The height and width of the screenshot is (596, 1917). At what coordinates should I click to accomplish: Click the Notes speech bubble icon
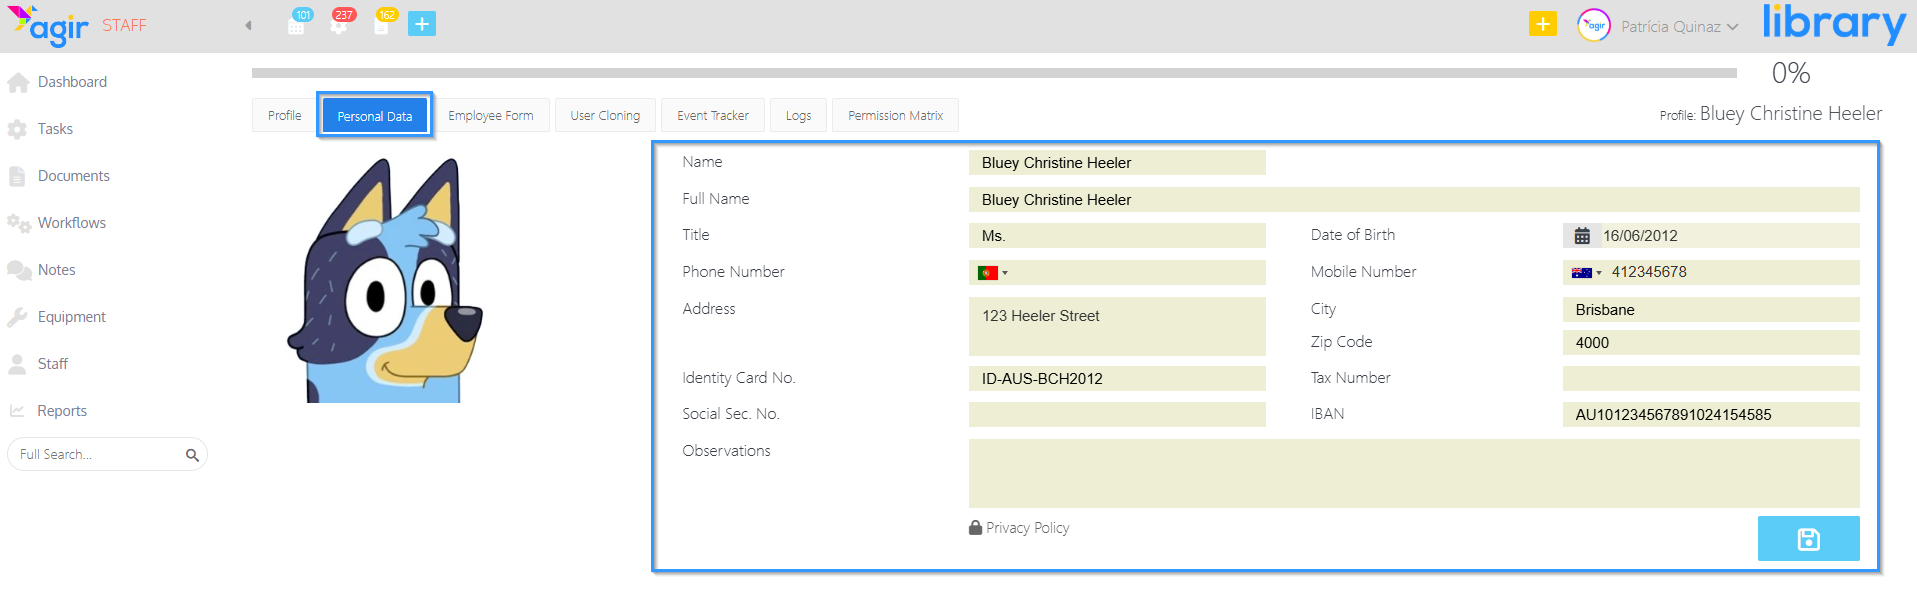18,271
